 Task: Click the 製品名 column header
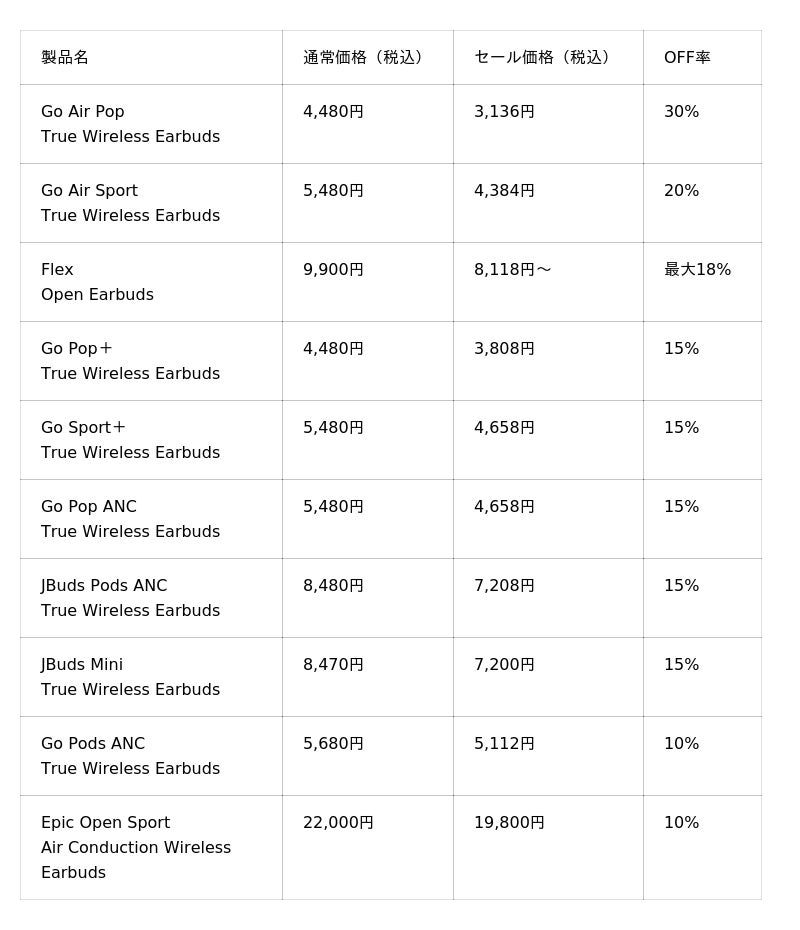coord(65,57)
